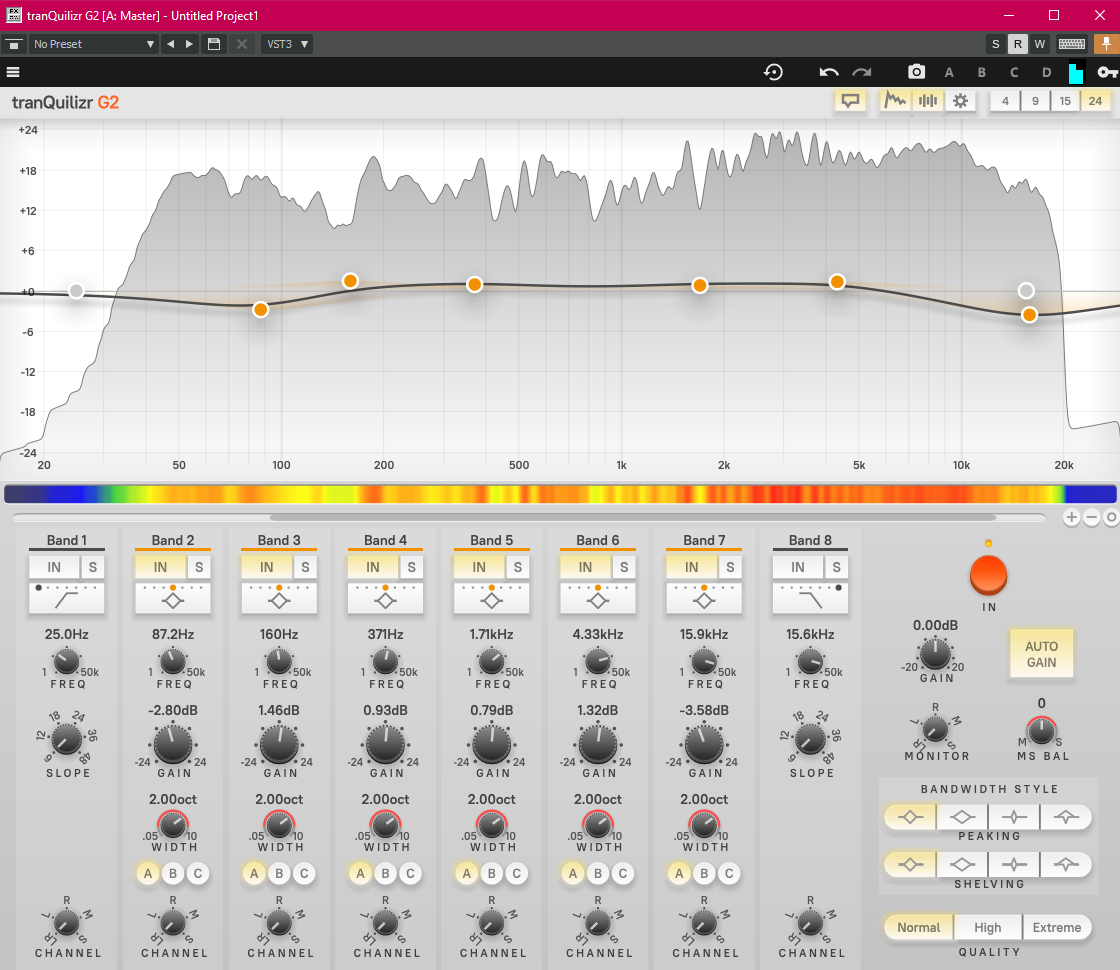Switch to preset slot C
This screenshot has height=970, width=1120.
coord(1014,72)
